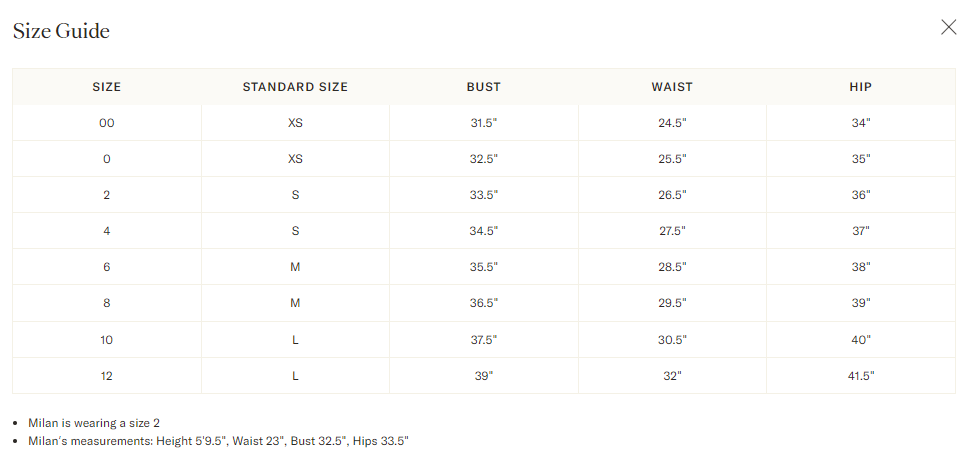Click the 28.5" waist measurement cell
This screenshot has height=472, width=963.
[672, 267]
